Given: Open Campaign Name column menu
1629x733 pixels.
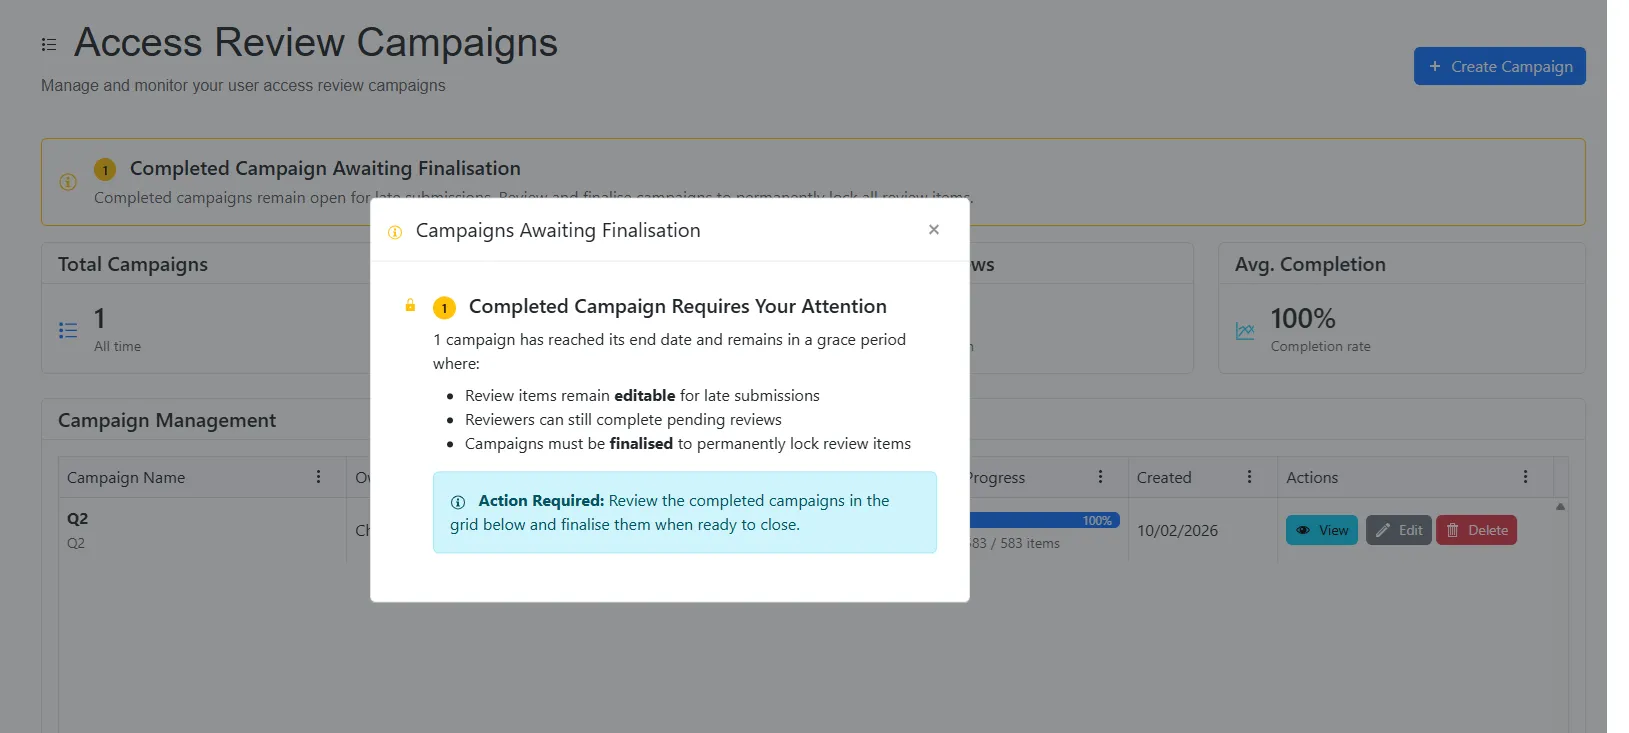Looking at the screenshot, I should tap(319, 477).
